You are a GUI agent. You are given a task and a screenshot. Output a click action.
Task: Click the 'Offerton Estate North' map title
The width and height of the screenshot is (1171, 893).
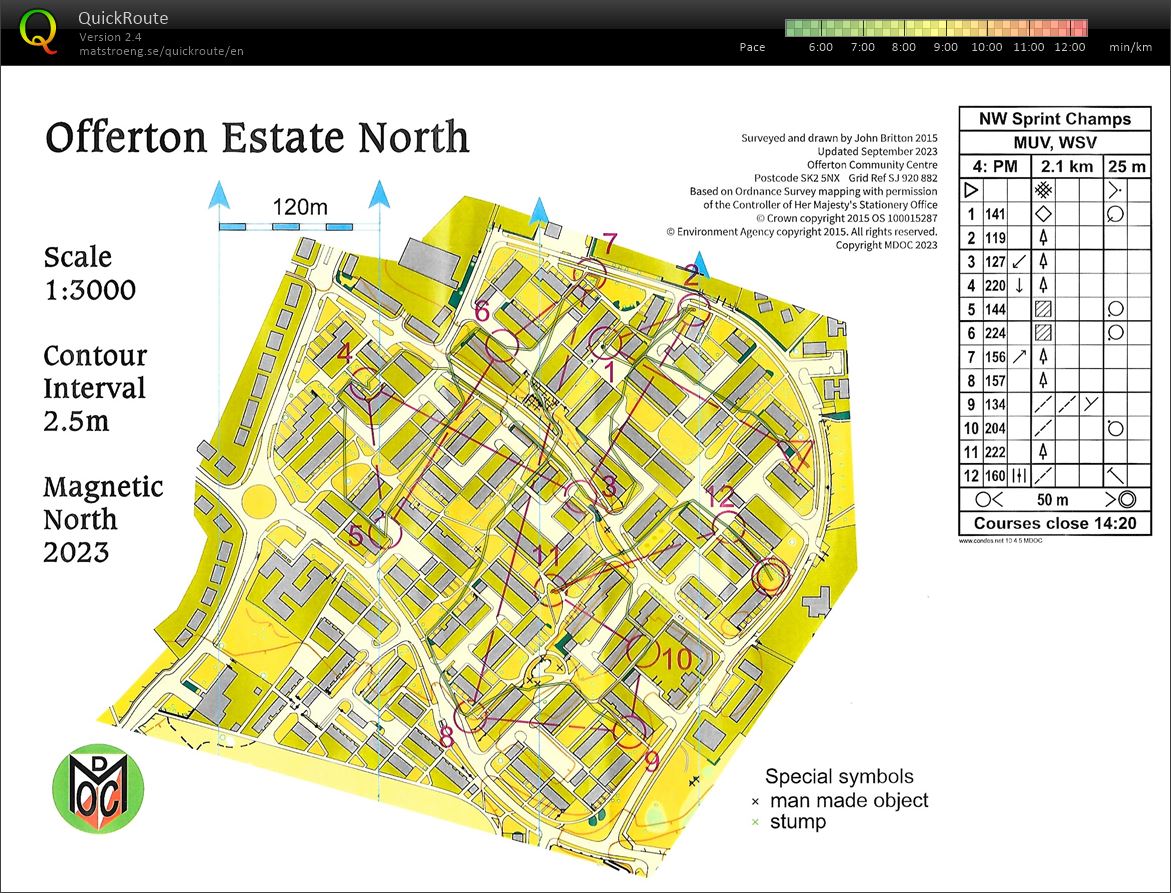pos(258,137)
